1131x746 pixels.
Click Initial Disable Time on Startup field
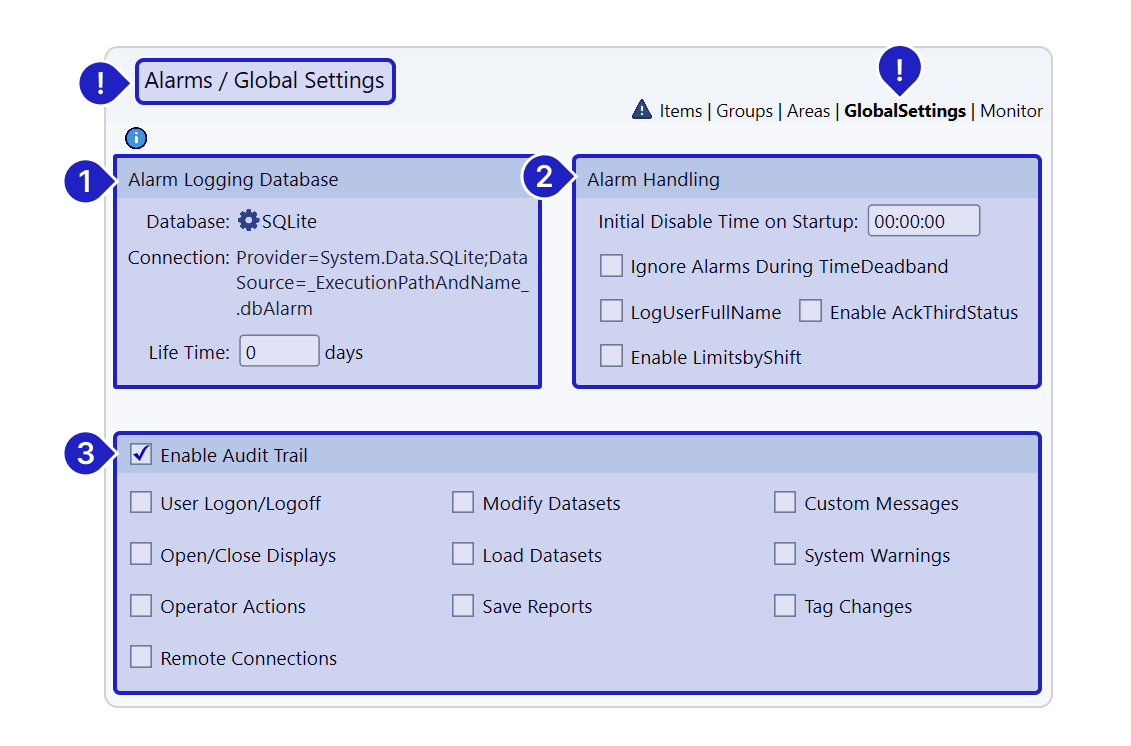tap(923, 221)
